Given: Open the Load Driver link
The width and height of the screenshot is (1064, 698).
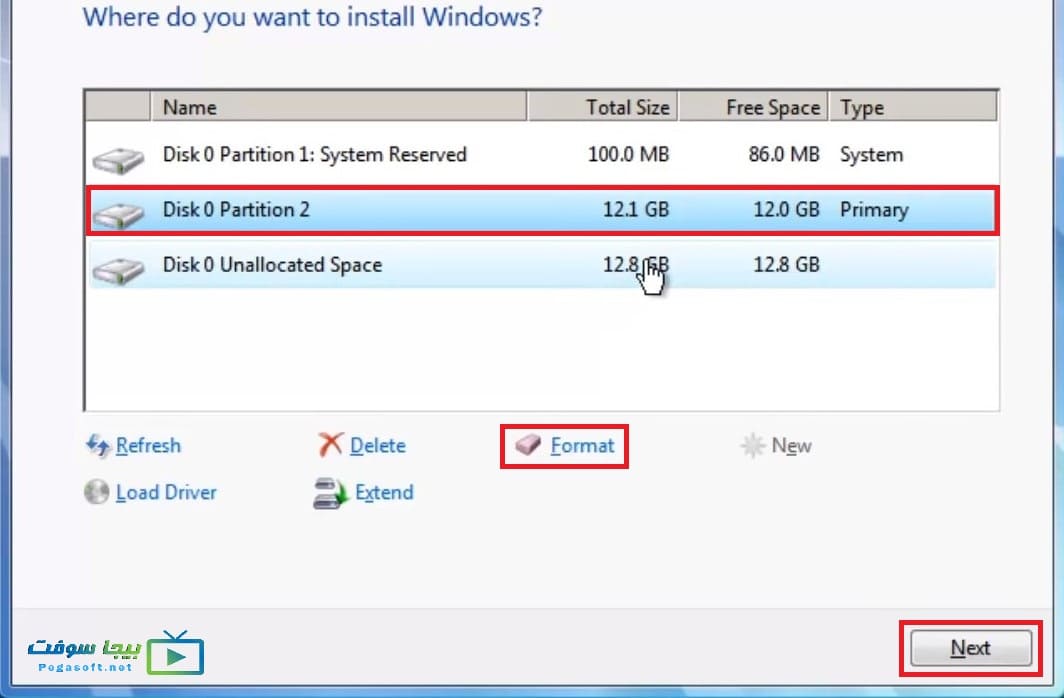Looking at the screenshot, I should 166,492.
